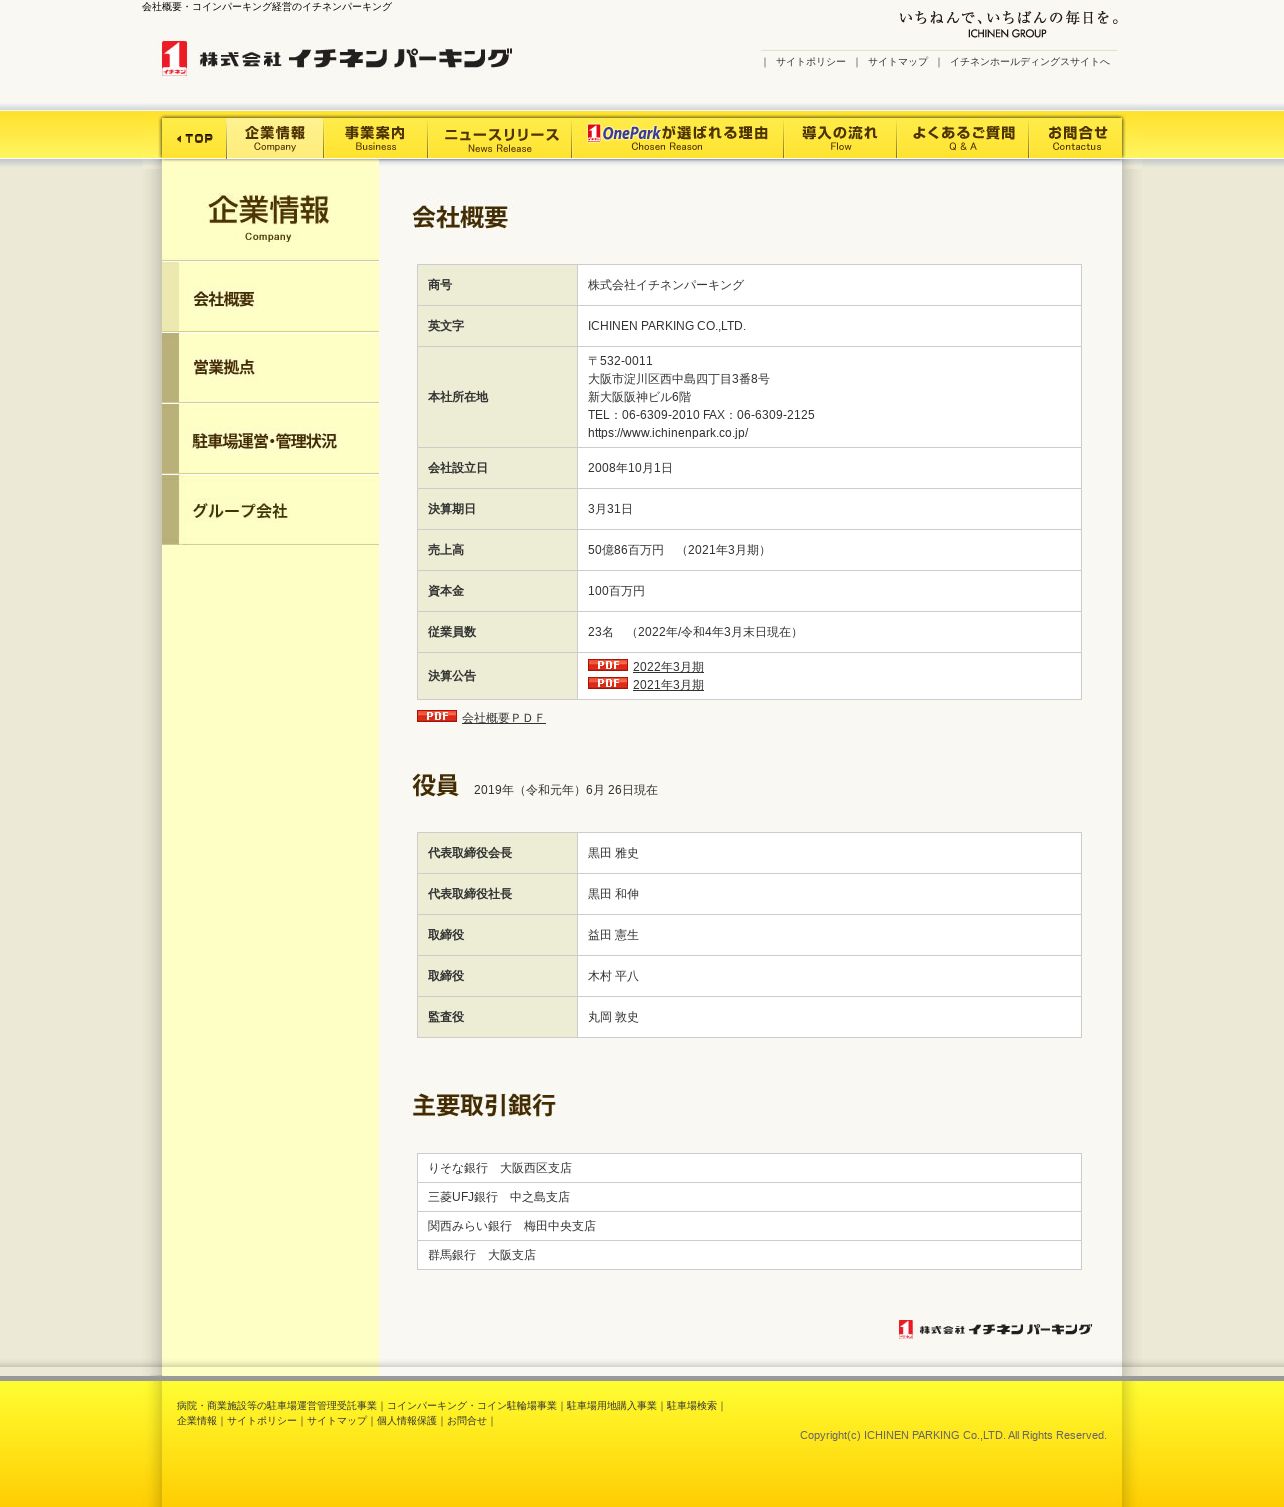Click the 役員 section heading

[x=435, y=786]
